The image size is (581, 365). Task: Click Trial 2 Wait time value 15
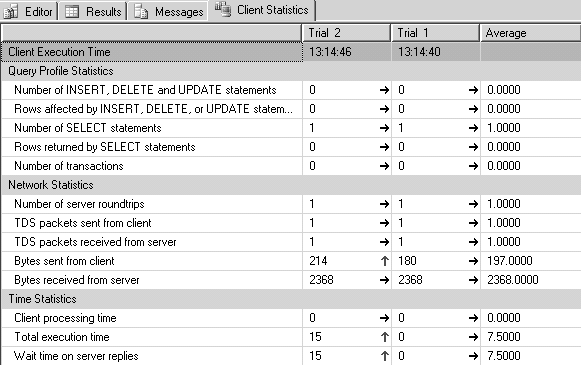click(315, 356)
